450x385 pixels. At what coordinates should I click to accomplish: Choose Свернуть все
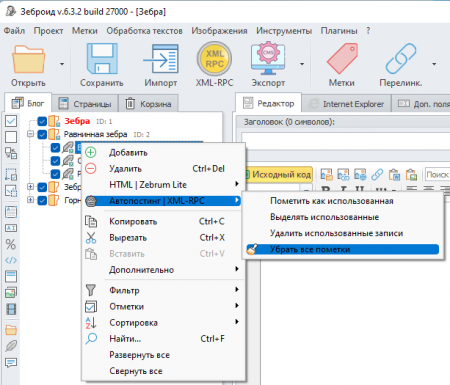coord(162,371)
